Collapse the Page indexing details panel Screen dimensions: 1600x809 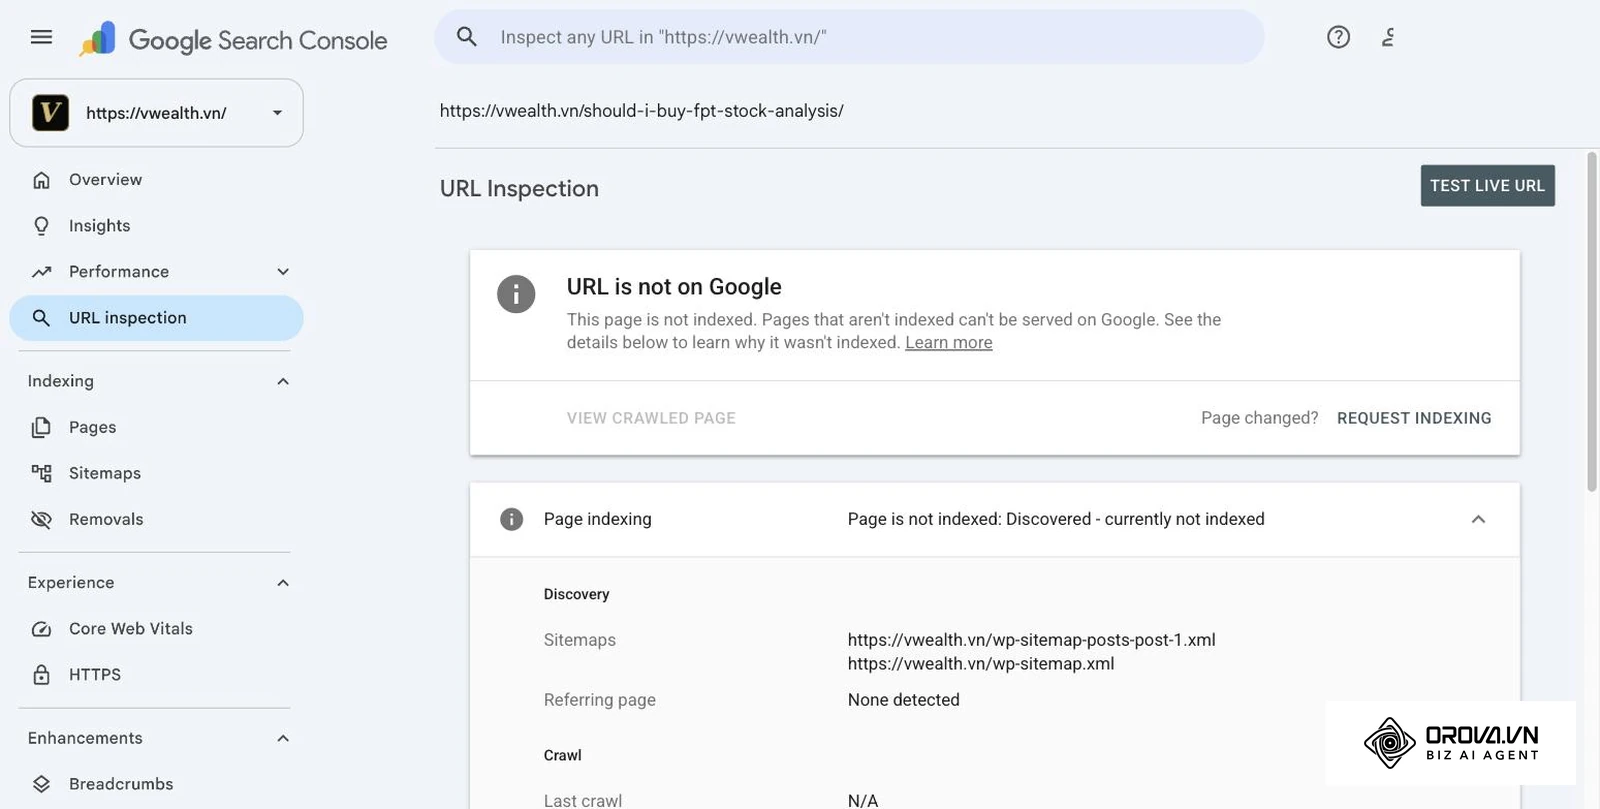tap(1478, 519)
